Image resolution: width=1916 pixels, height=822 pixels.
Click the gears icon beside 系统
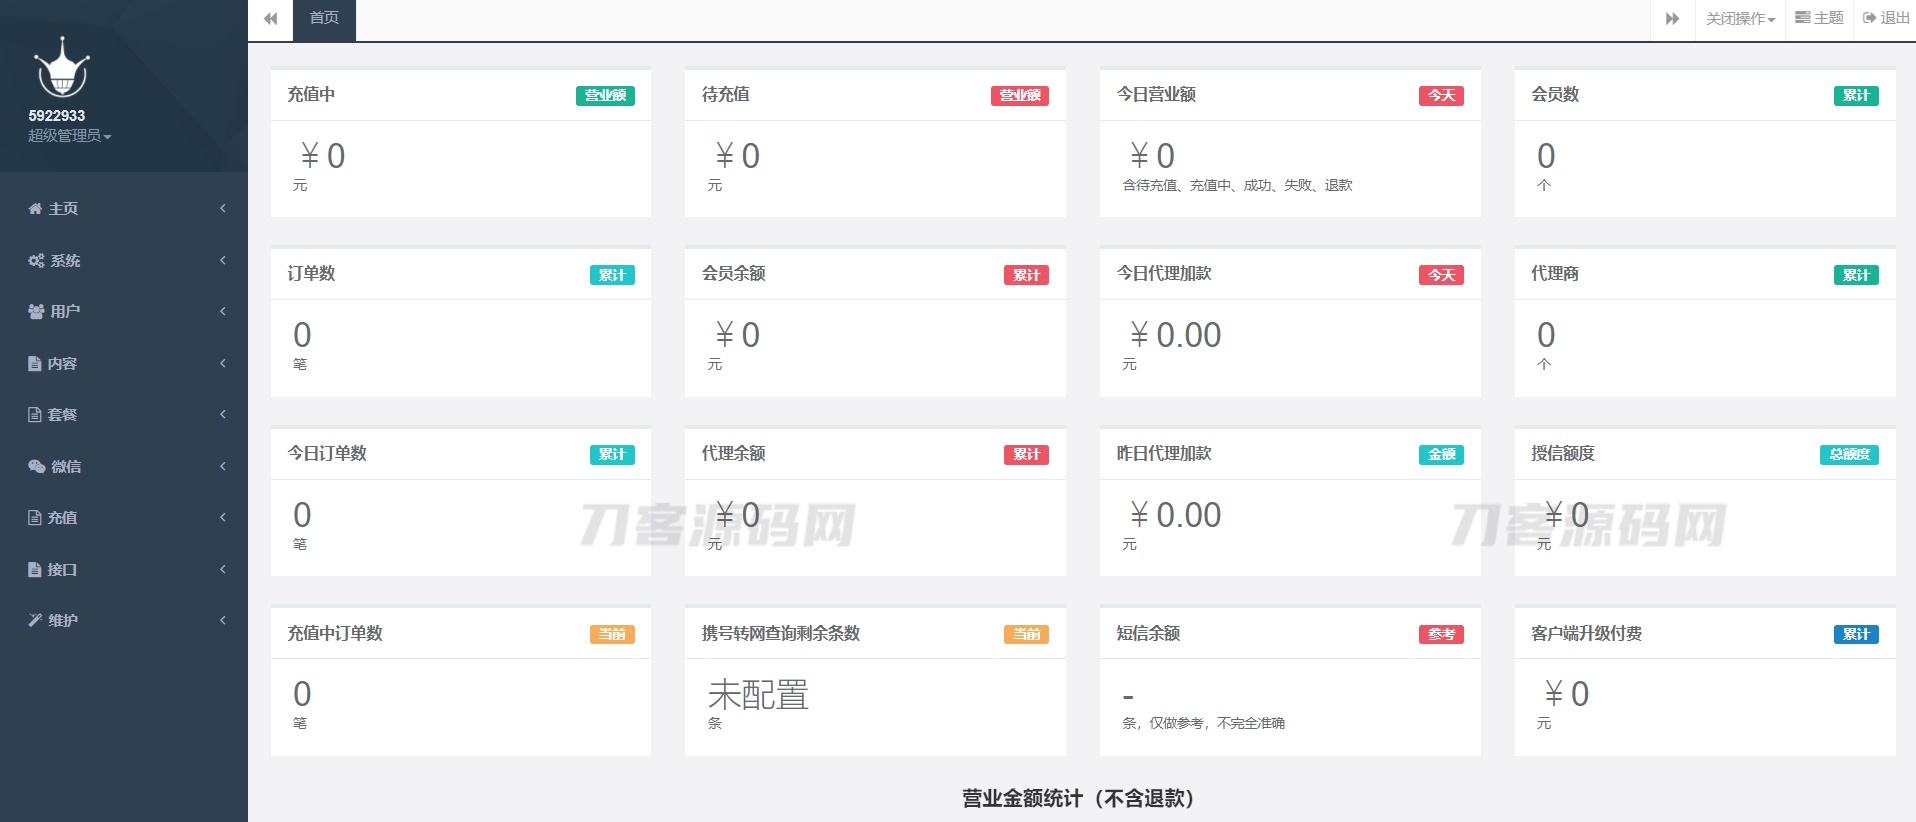coord(36,261)
